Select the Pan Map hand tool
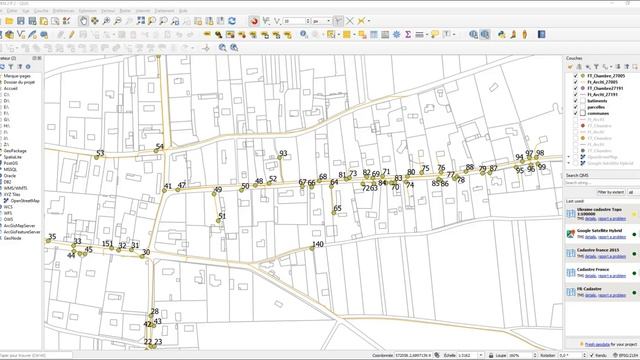 tap(83, 21)
